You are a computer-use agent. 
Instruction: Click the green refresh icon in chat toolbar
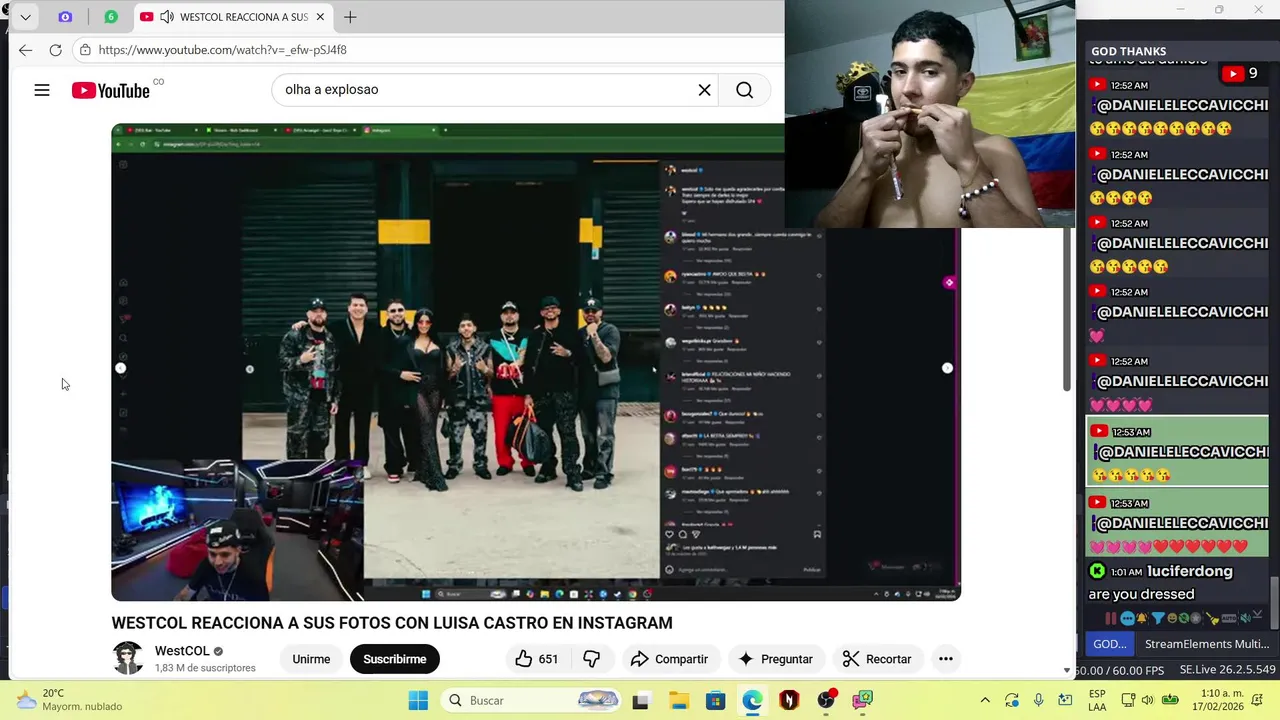coord(1184,618)
